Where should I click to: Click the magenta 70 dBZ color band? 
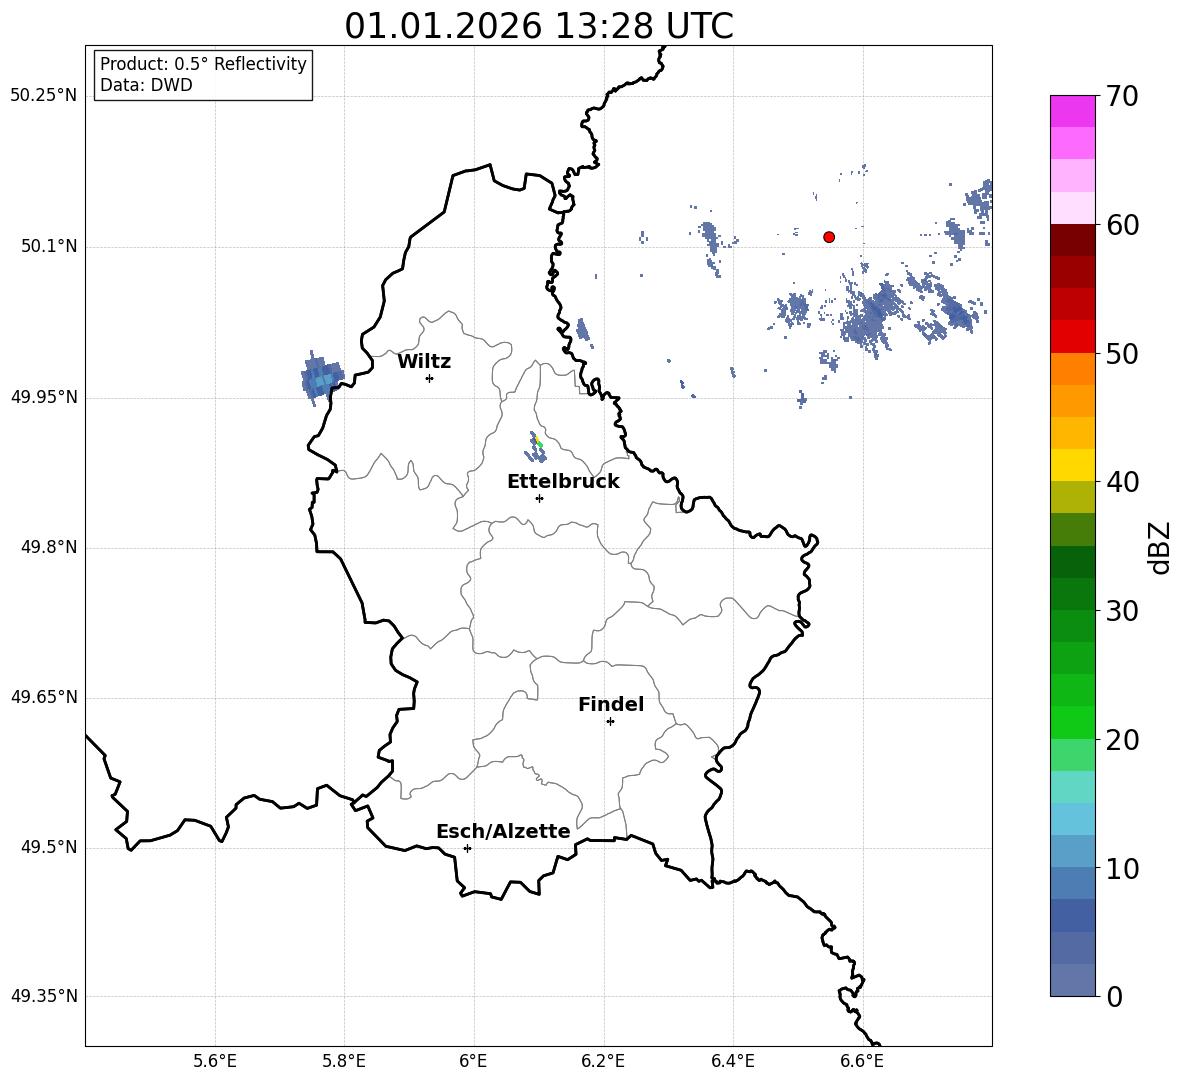(x=1073, y=111)
